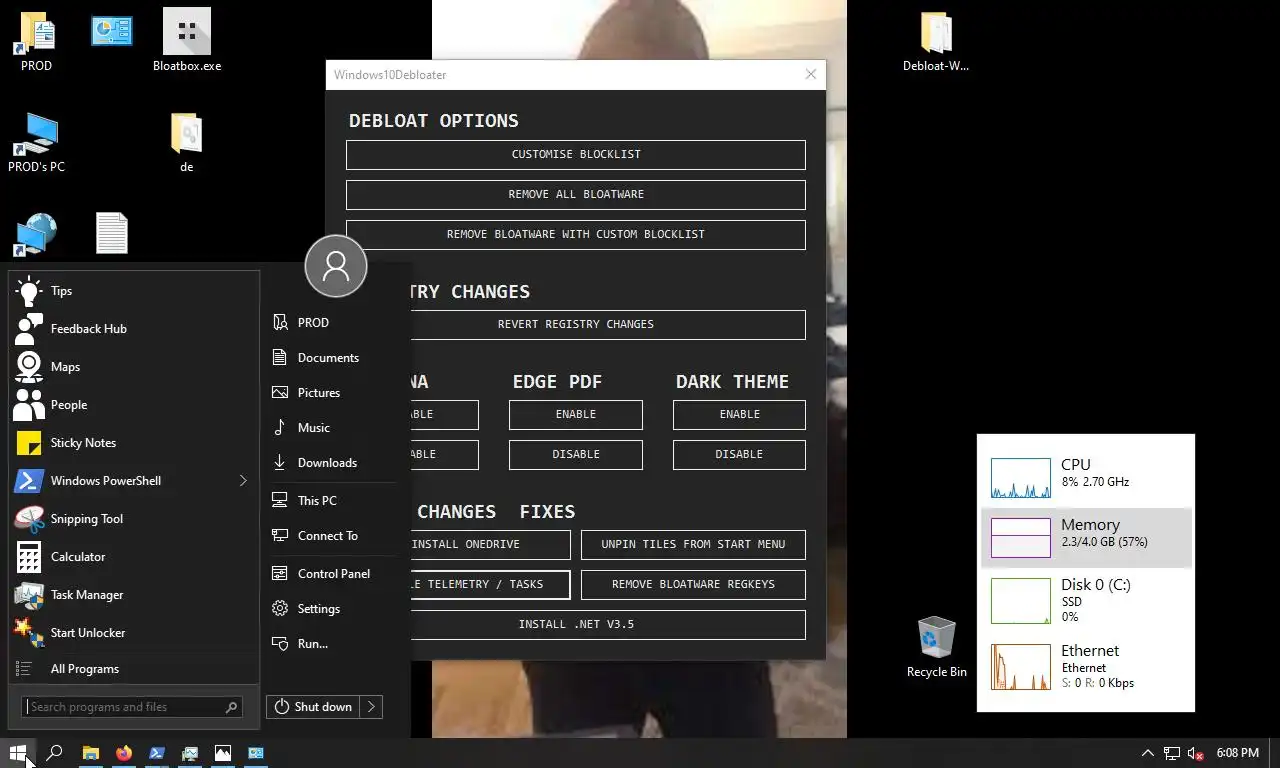Select the Recycle Bin icon
The image size is (1280, 768).
(937, 647)
